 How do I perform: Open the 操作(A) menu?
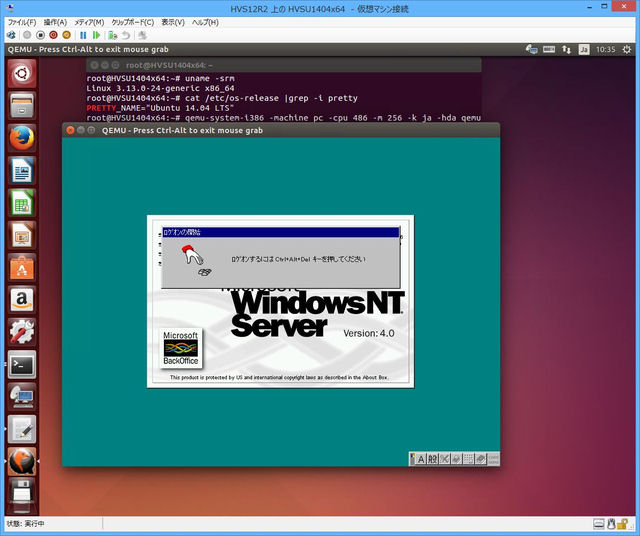pyautogui.click(x=55, y=22)
